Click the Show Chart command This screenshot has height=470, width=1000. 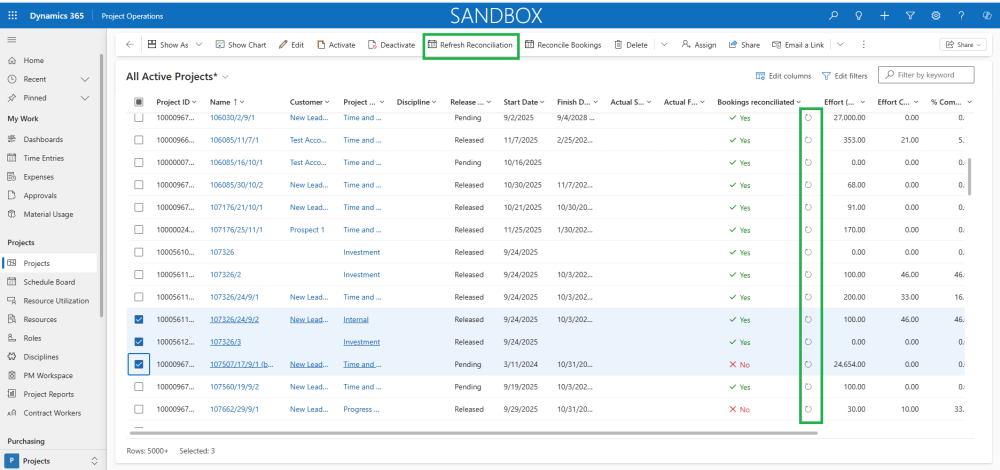[240, 45]
